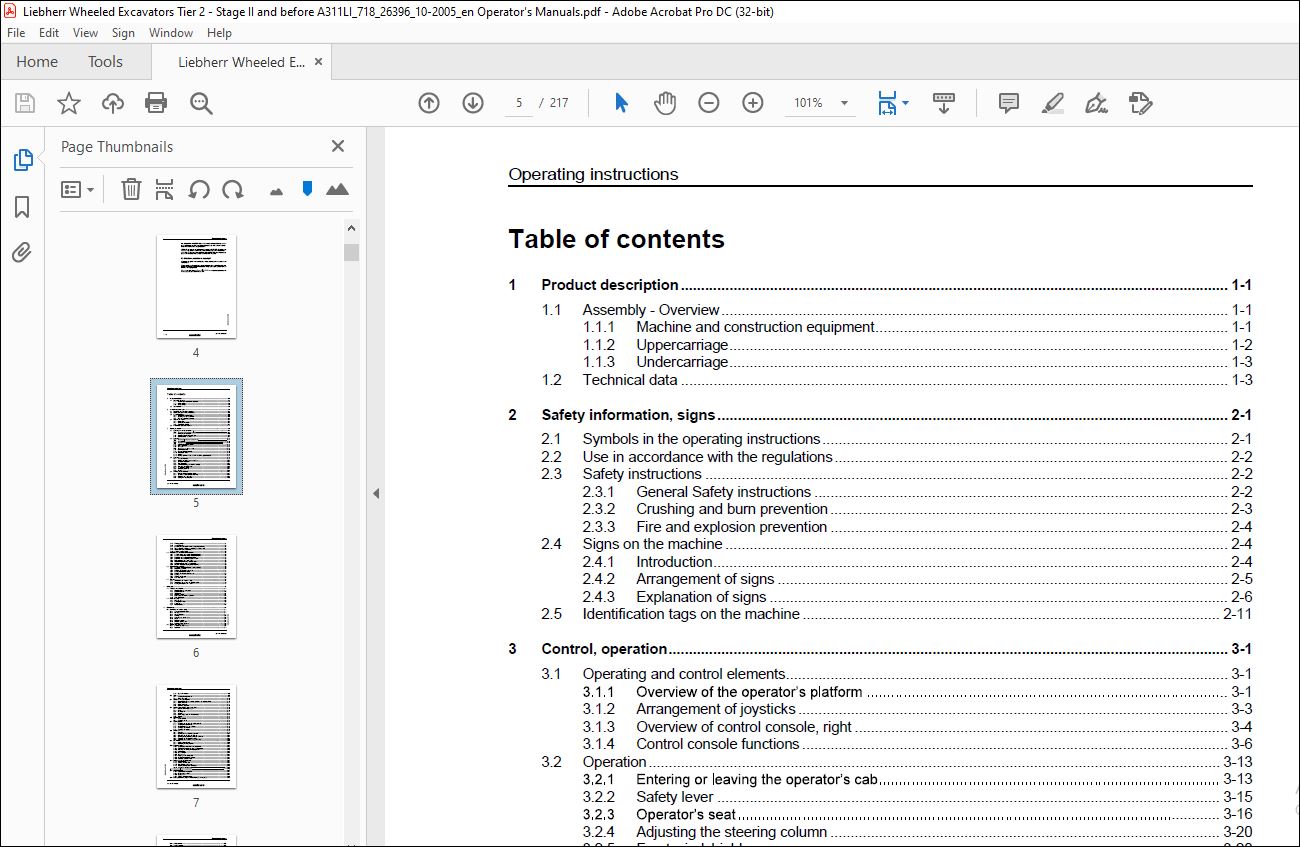The width and height of the screenshot is (1300, 847).
Task: Select the Liebherr Wheeled document tab
Action: coord(241,62)
